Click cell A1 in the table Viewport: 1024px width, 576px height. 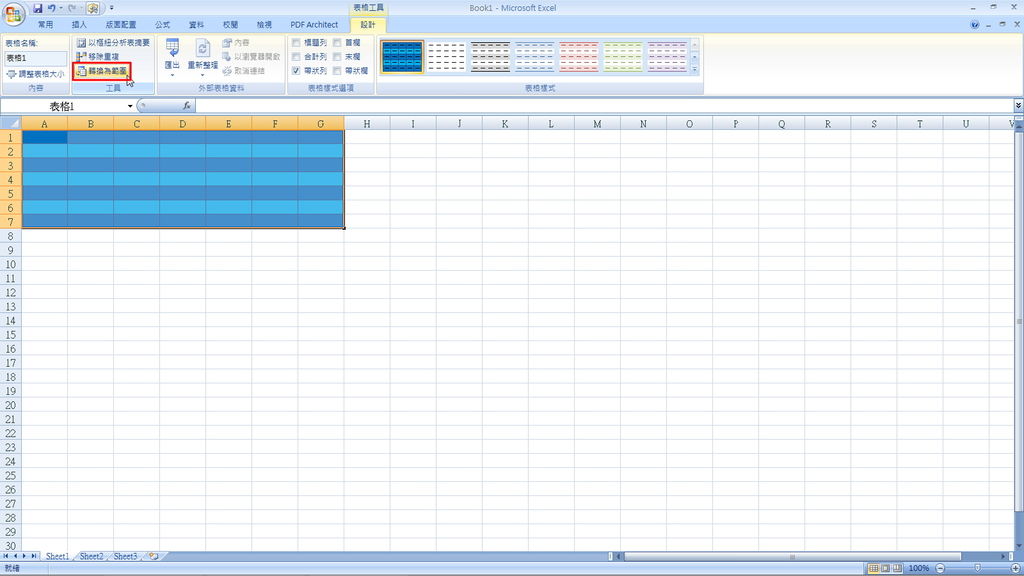44,138
